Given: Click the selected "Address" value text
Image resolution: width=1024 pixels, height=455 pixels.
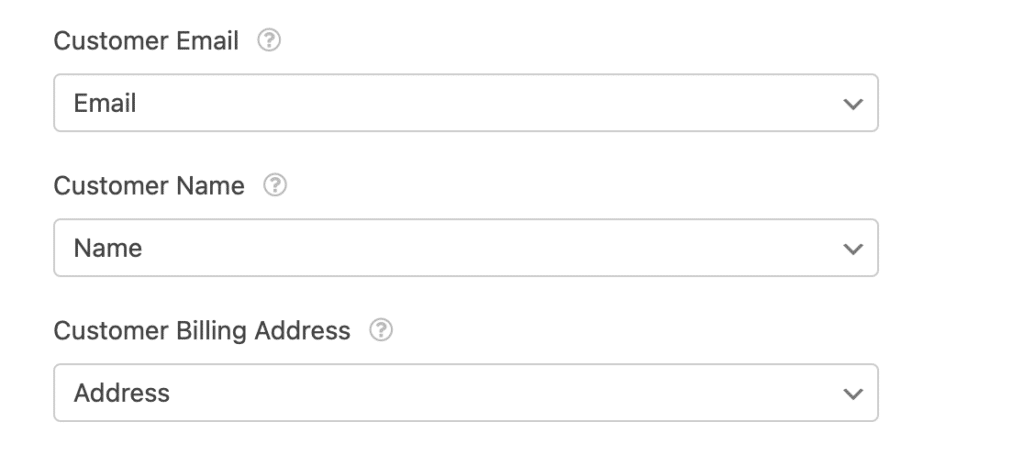Looking at the screenshot, I should click(x=122, y=393).
